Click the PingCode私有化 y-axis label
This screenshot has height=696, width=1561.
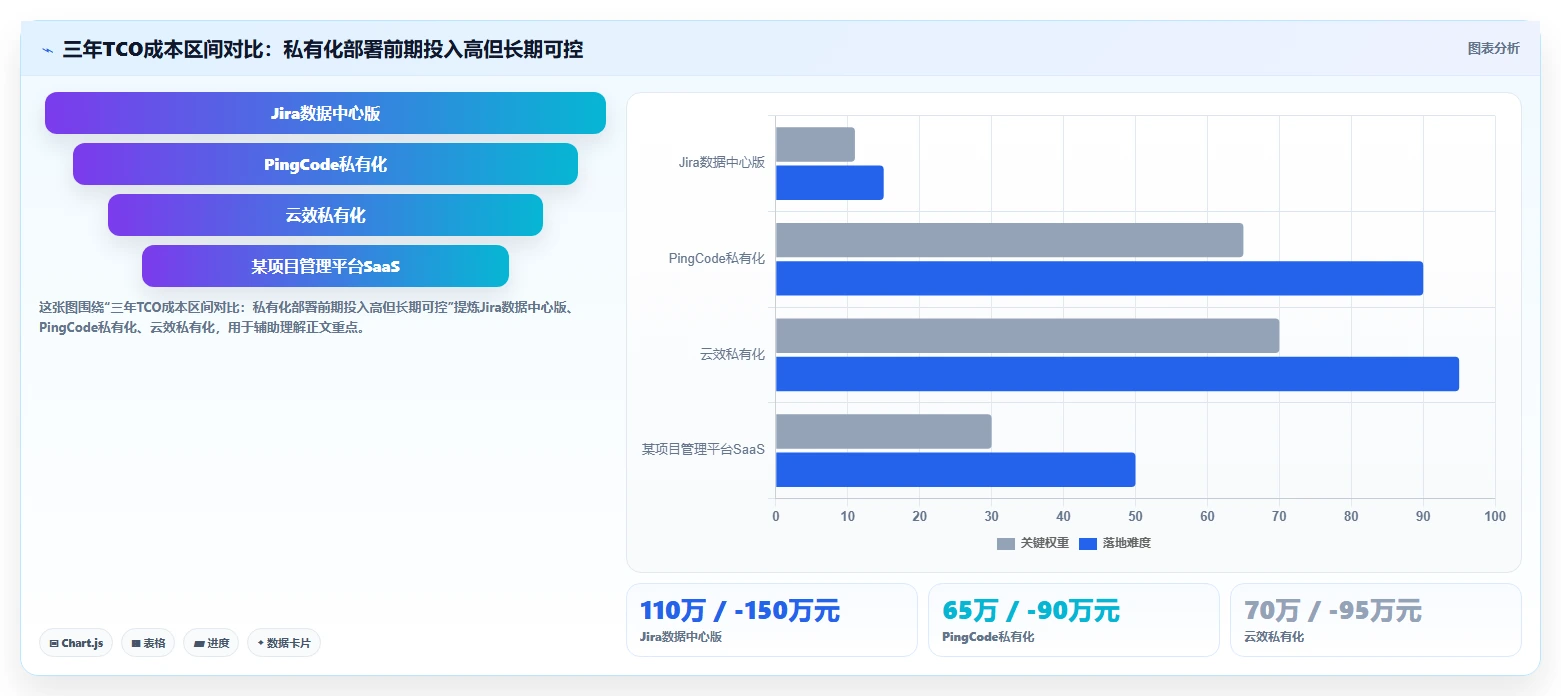pos(716,259)
